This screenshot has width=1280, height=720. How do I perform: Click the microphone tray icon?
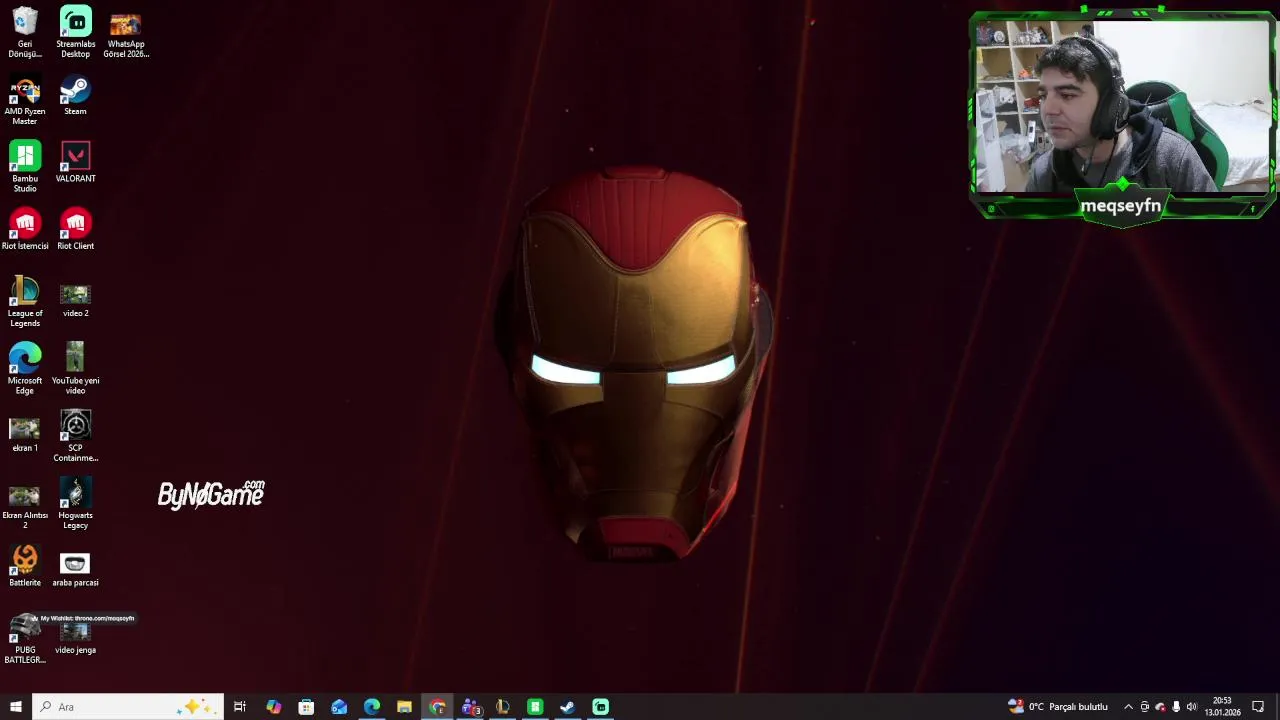click(1176, 707)
